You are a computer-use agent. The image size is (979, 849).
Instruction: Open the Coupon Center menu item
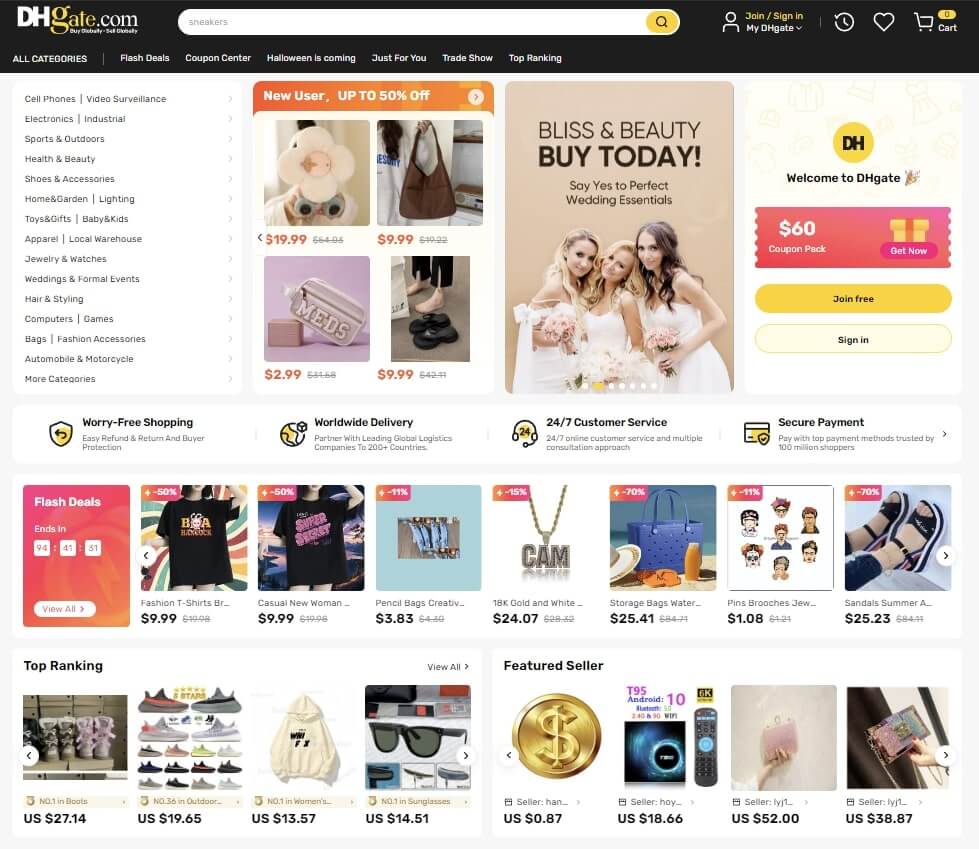coord(218,58)
